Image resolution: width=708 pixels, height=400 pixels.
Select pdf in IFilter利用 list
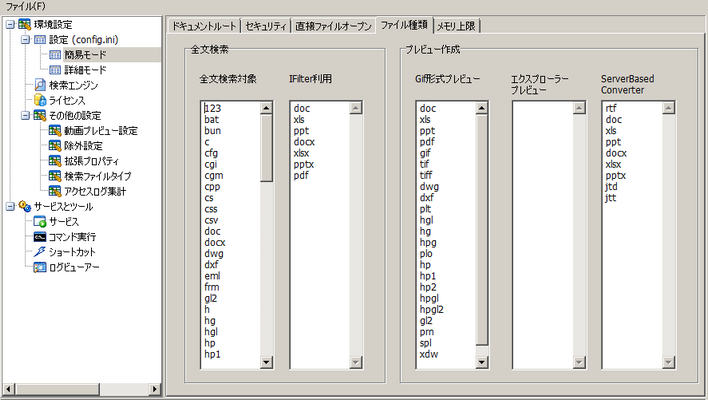tap(301, 176)
